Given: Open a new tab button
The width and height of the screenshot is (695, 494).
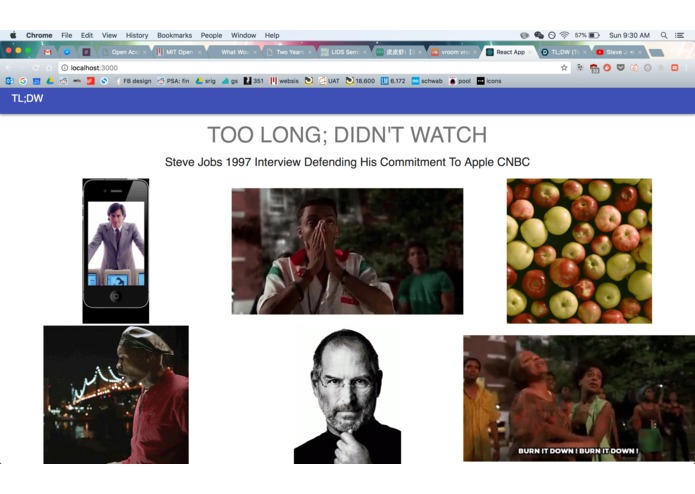Looking at the screenshot, I should tap(656, 53).
